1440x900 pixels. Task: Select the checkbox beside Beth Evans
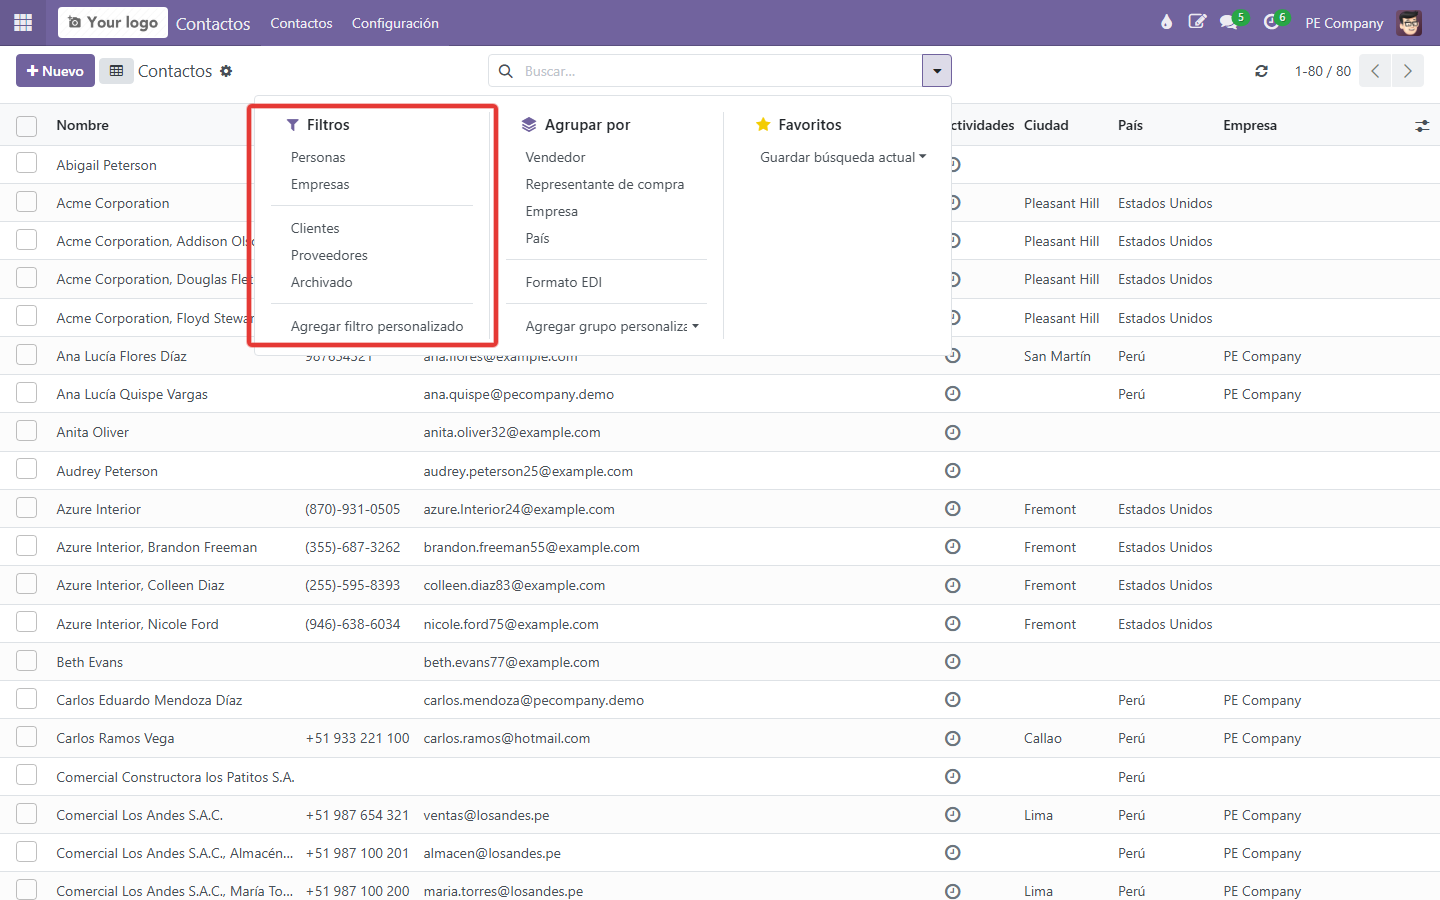[x=27, y=661]
